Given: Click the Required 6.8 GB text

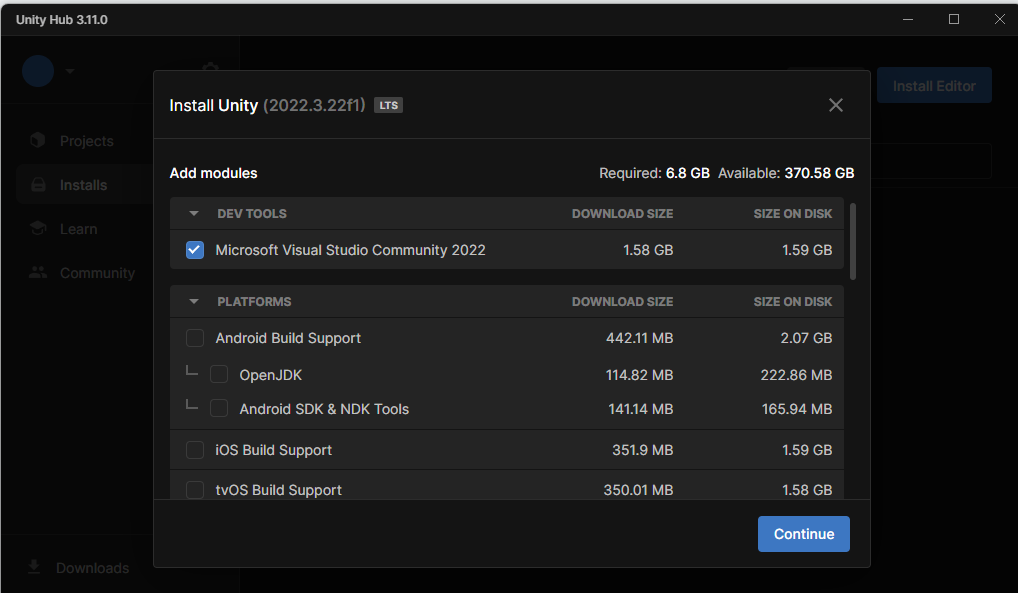Looking at the screenshot, I should tap(654, 173).
